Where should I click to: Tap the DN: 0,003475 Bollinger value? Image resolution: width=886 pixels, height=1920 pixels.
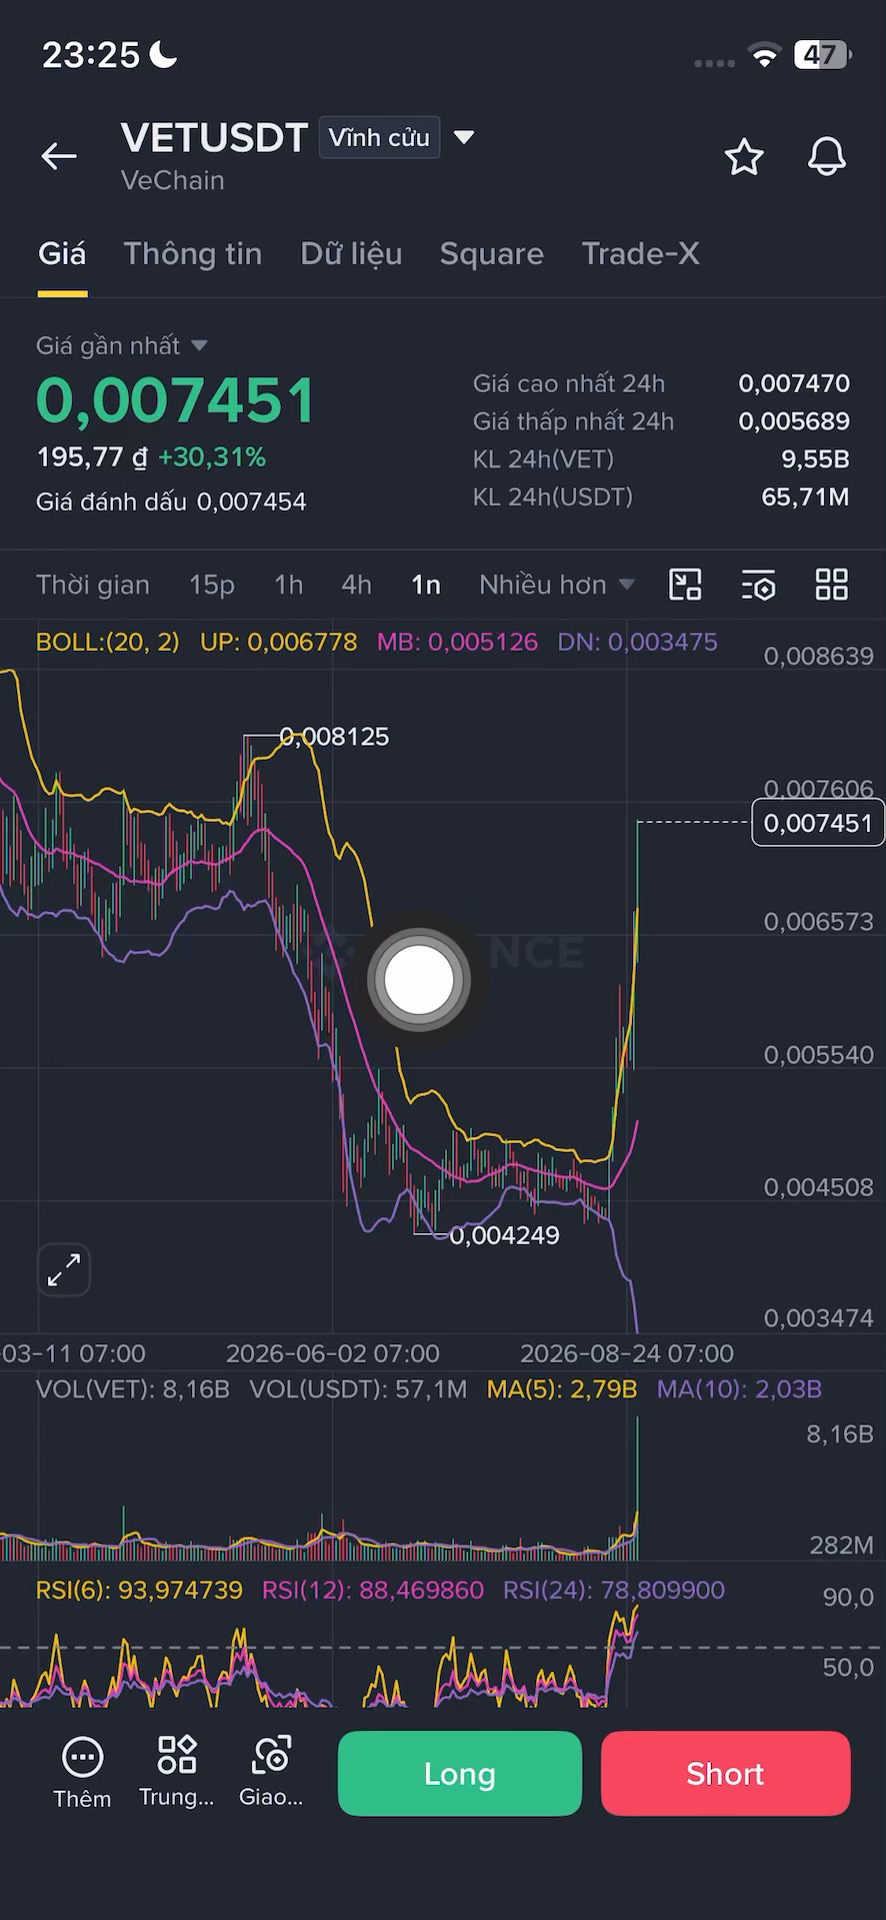(x=638, y=642)
